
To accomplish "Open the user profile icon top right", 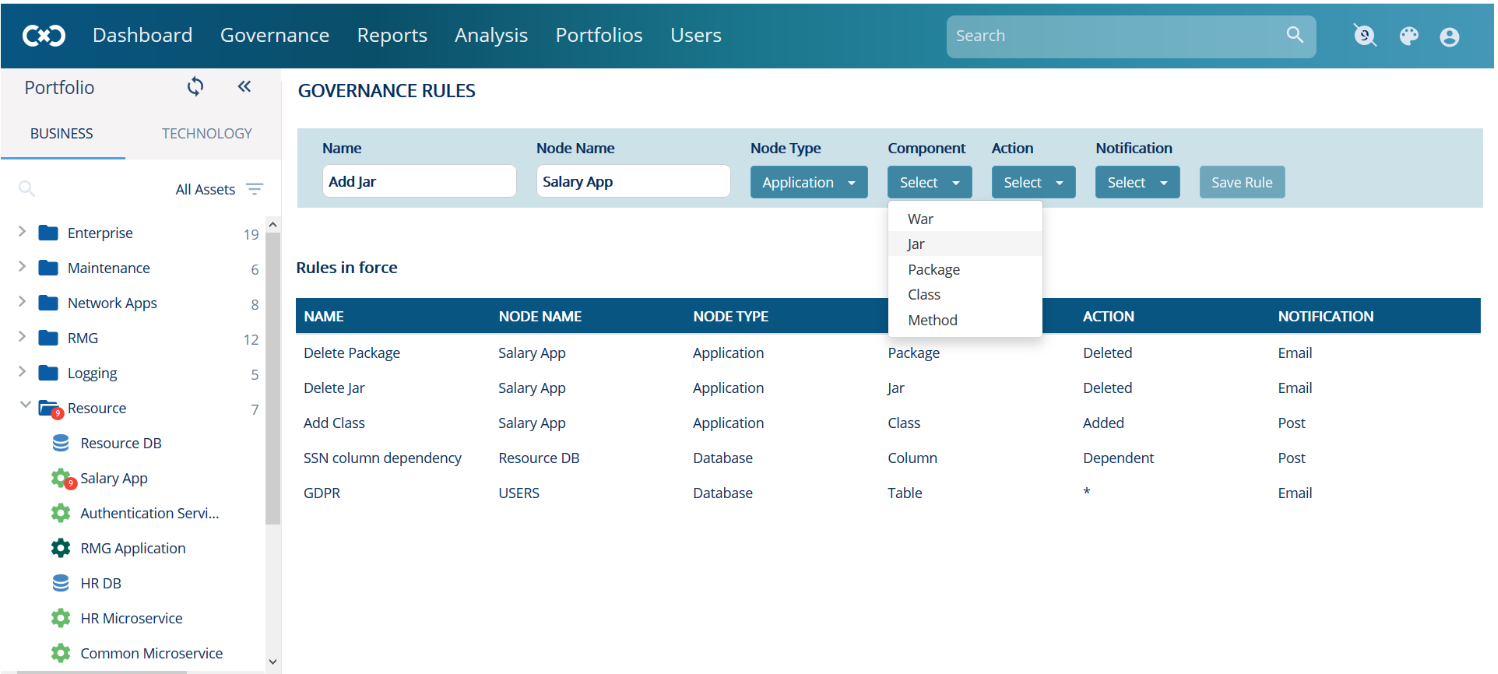I will click(x=1449, y=36).
